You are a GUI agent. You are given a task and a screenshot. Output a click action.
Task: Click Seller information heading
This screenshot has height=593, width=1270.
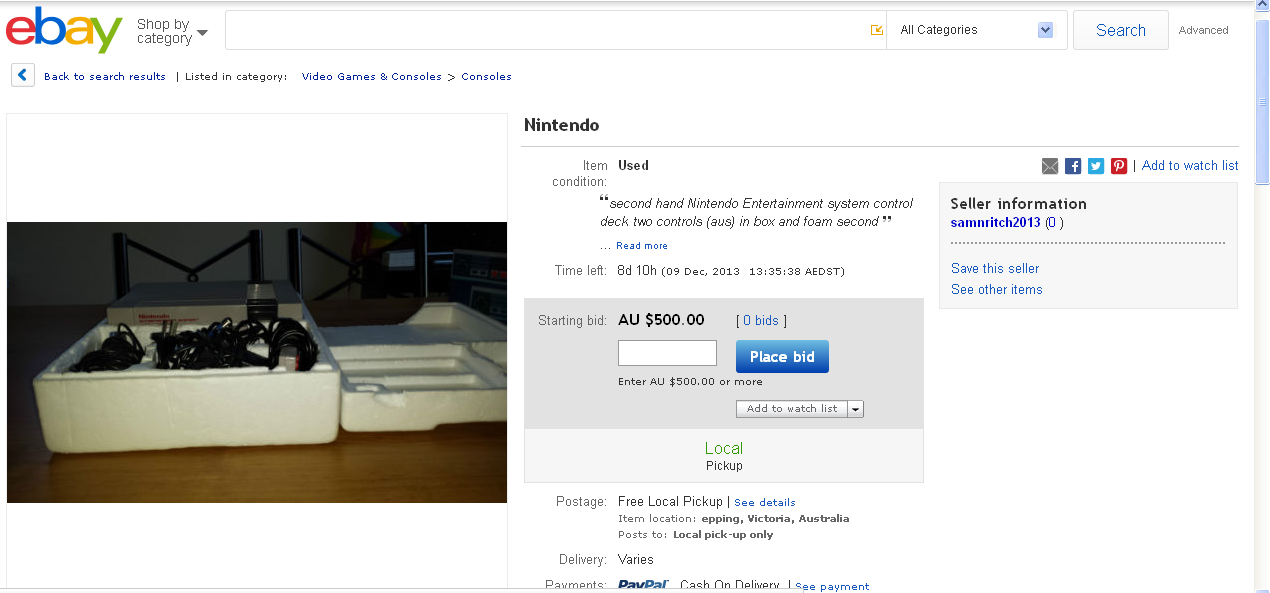tap(1018, 203)
